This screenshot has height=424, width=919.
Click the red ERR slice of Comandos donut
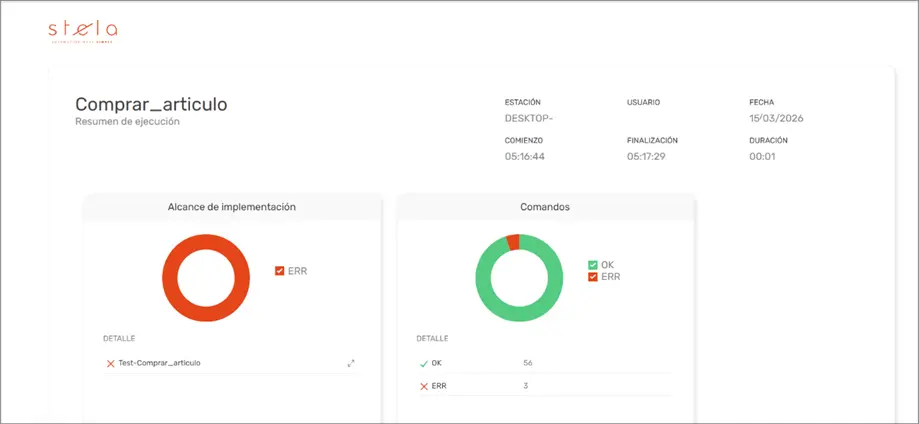pos(513,242)
